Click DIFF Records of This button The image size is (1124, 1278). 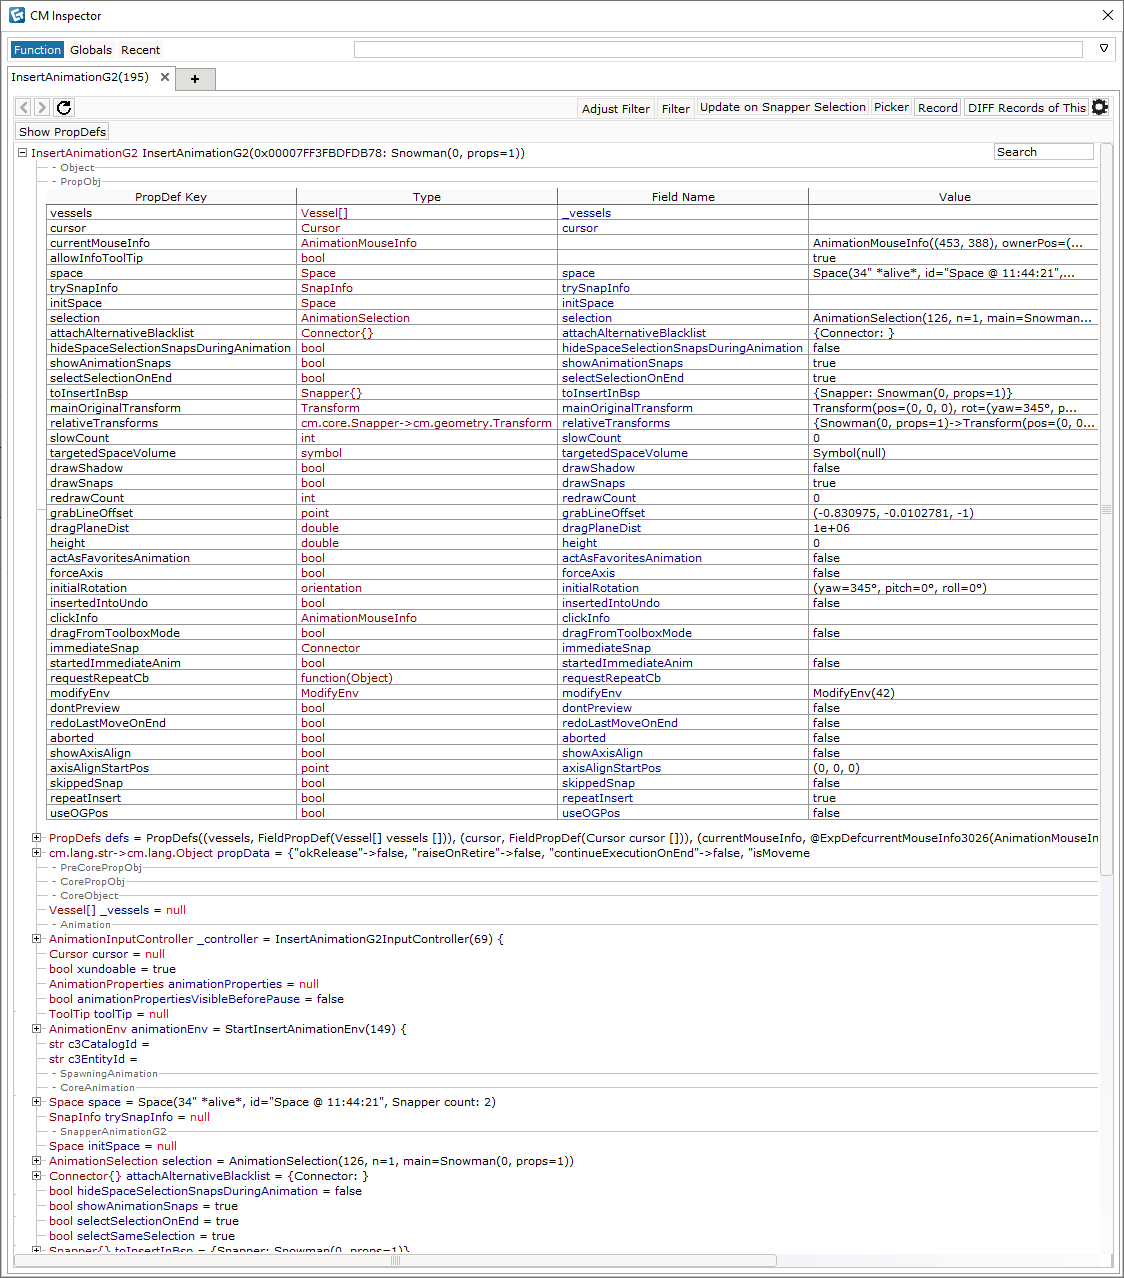coord(1026,107)
